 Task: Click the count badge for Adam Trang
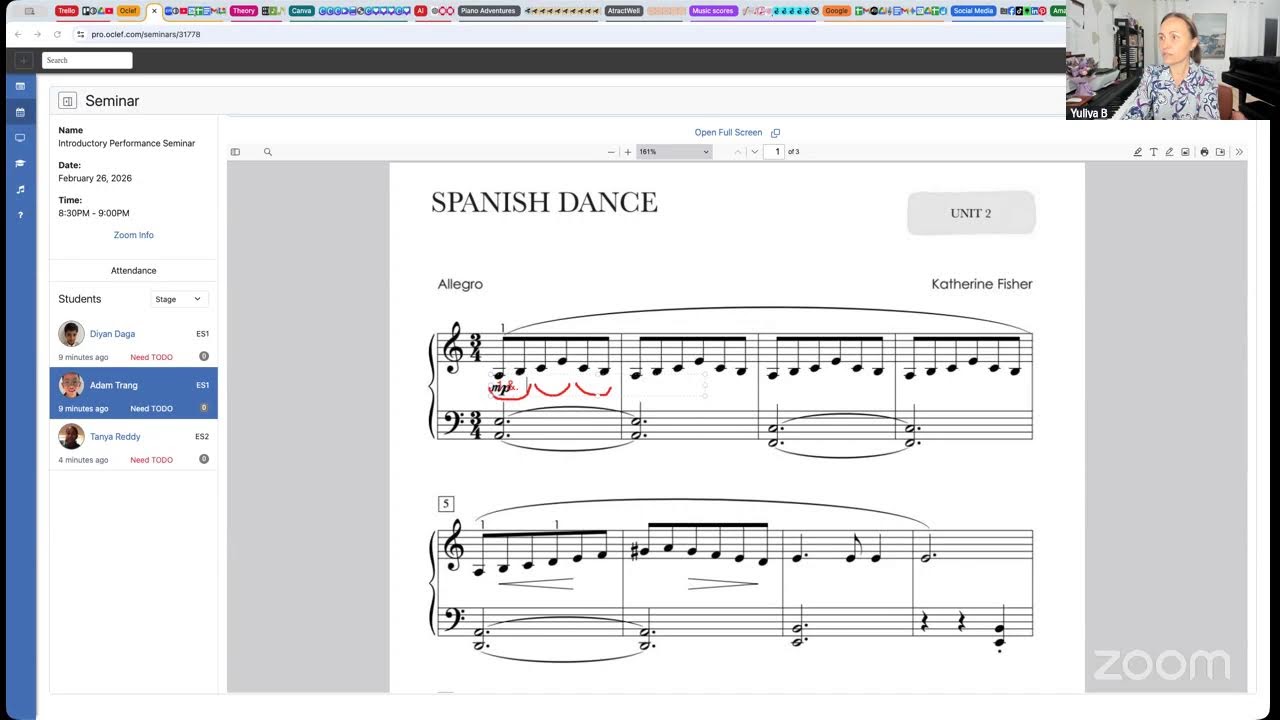click(x=204, y=408)
